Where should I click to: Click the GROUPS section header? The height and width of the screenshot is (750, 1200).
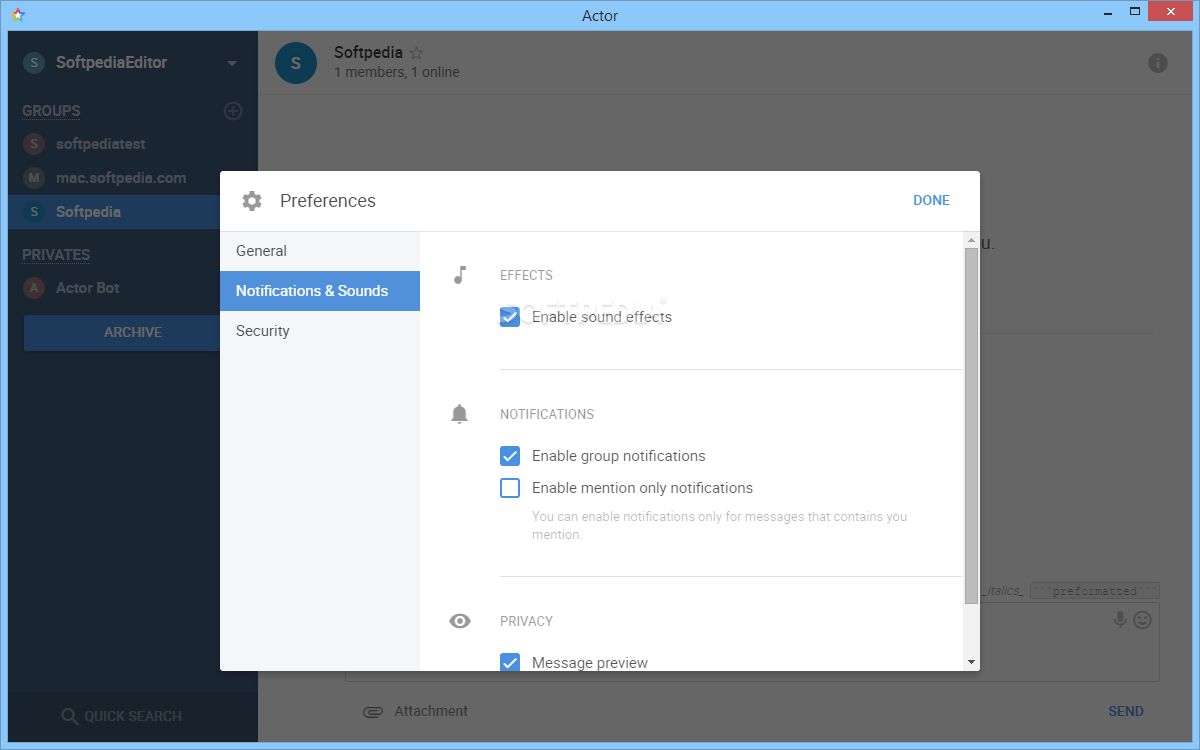point(51,111)
